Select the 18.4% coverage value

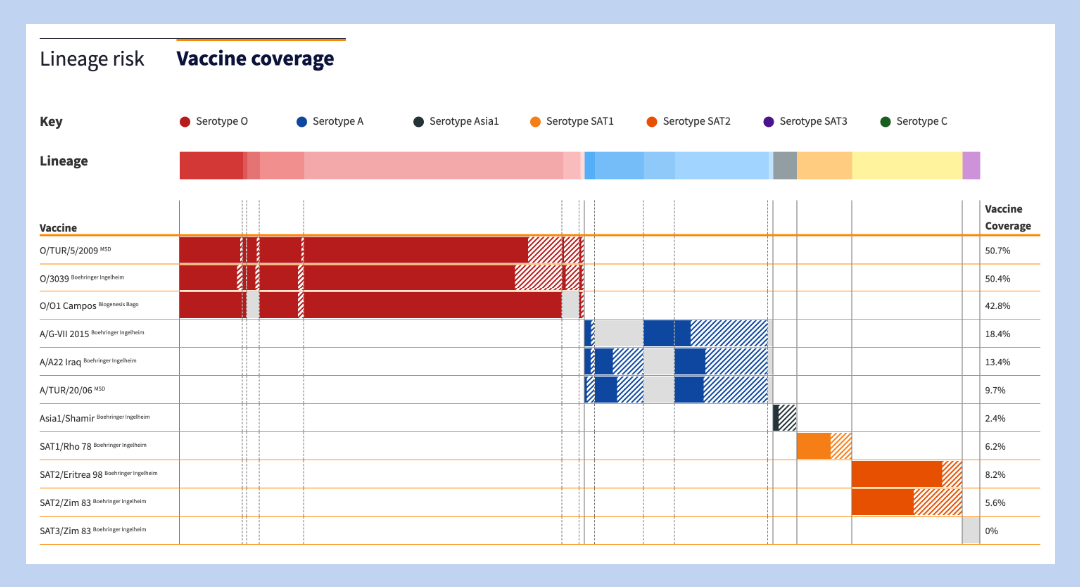pyautogui.click(x=997, y=334)
